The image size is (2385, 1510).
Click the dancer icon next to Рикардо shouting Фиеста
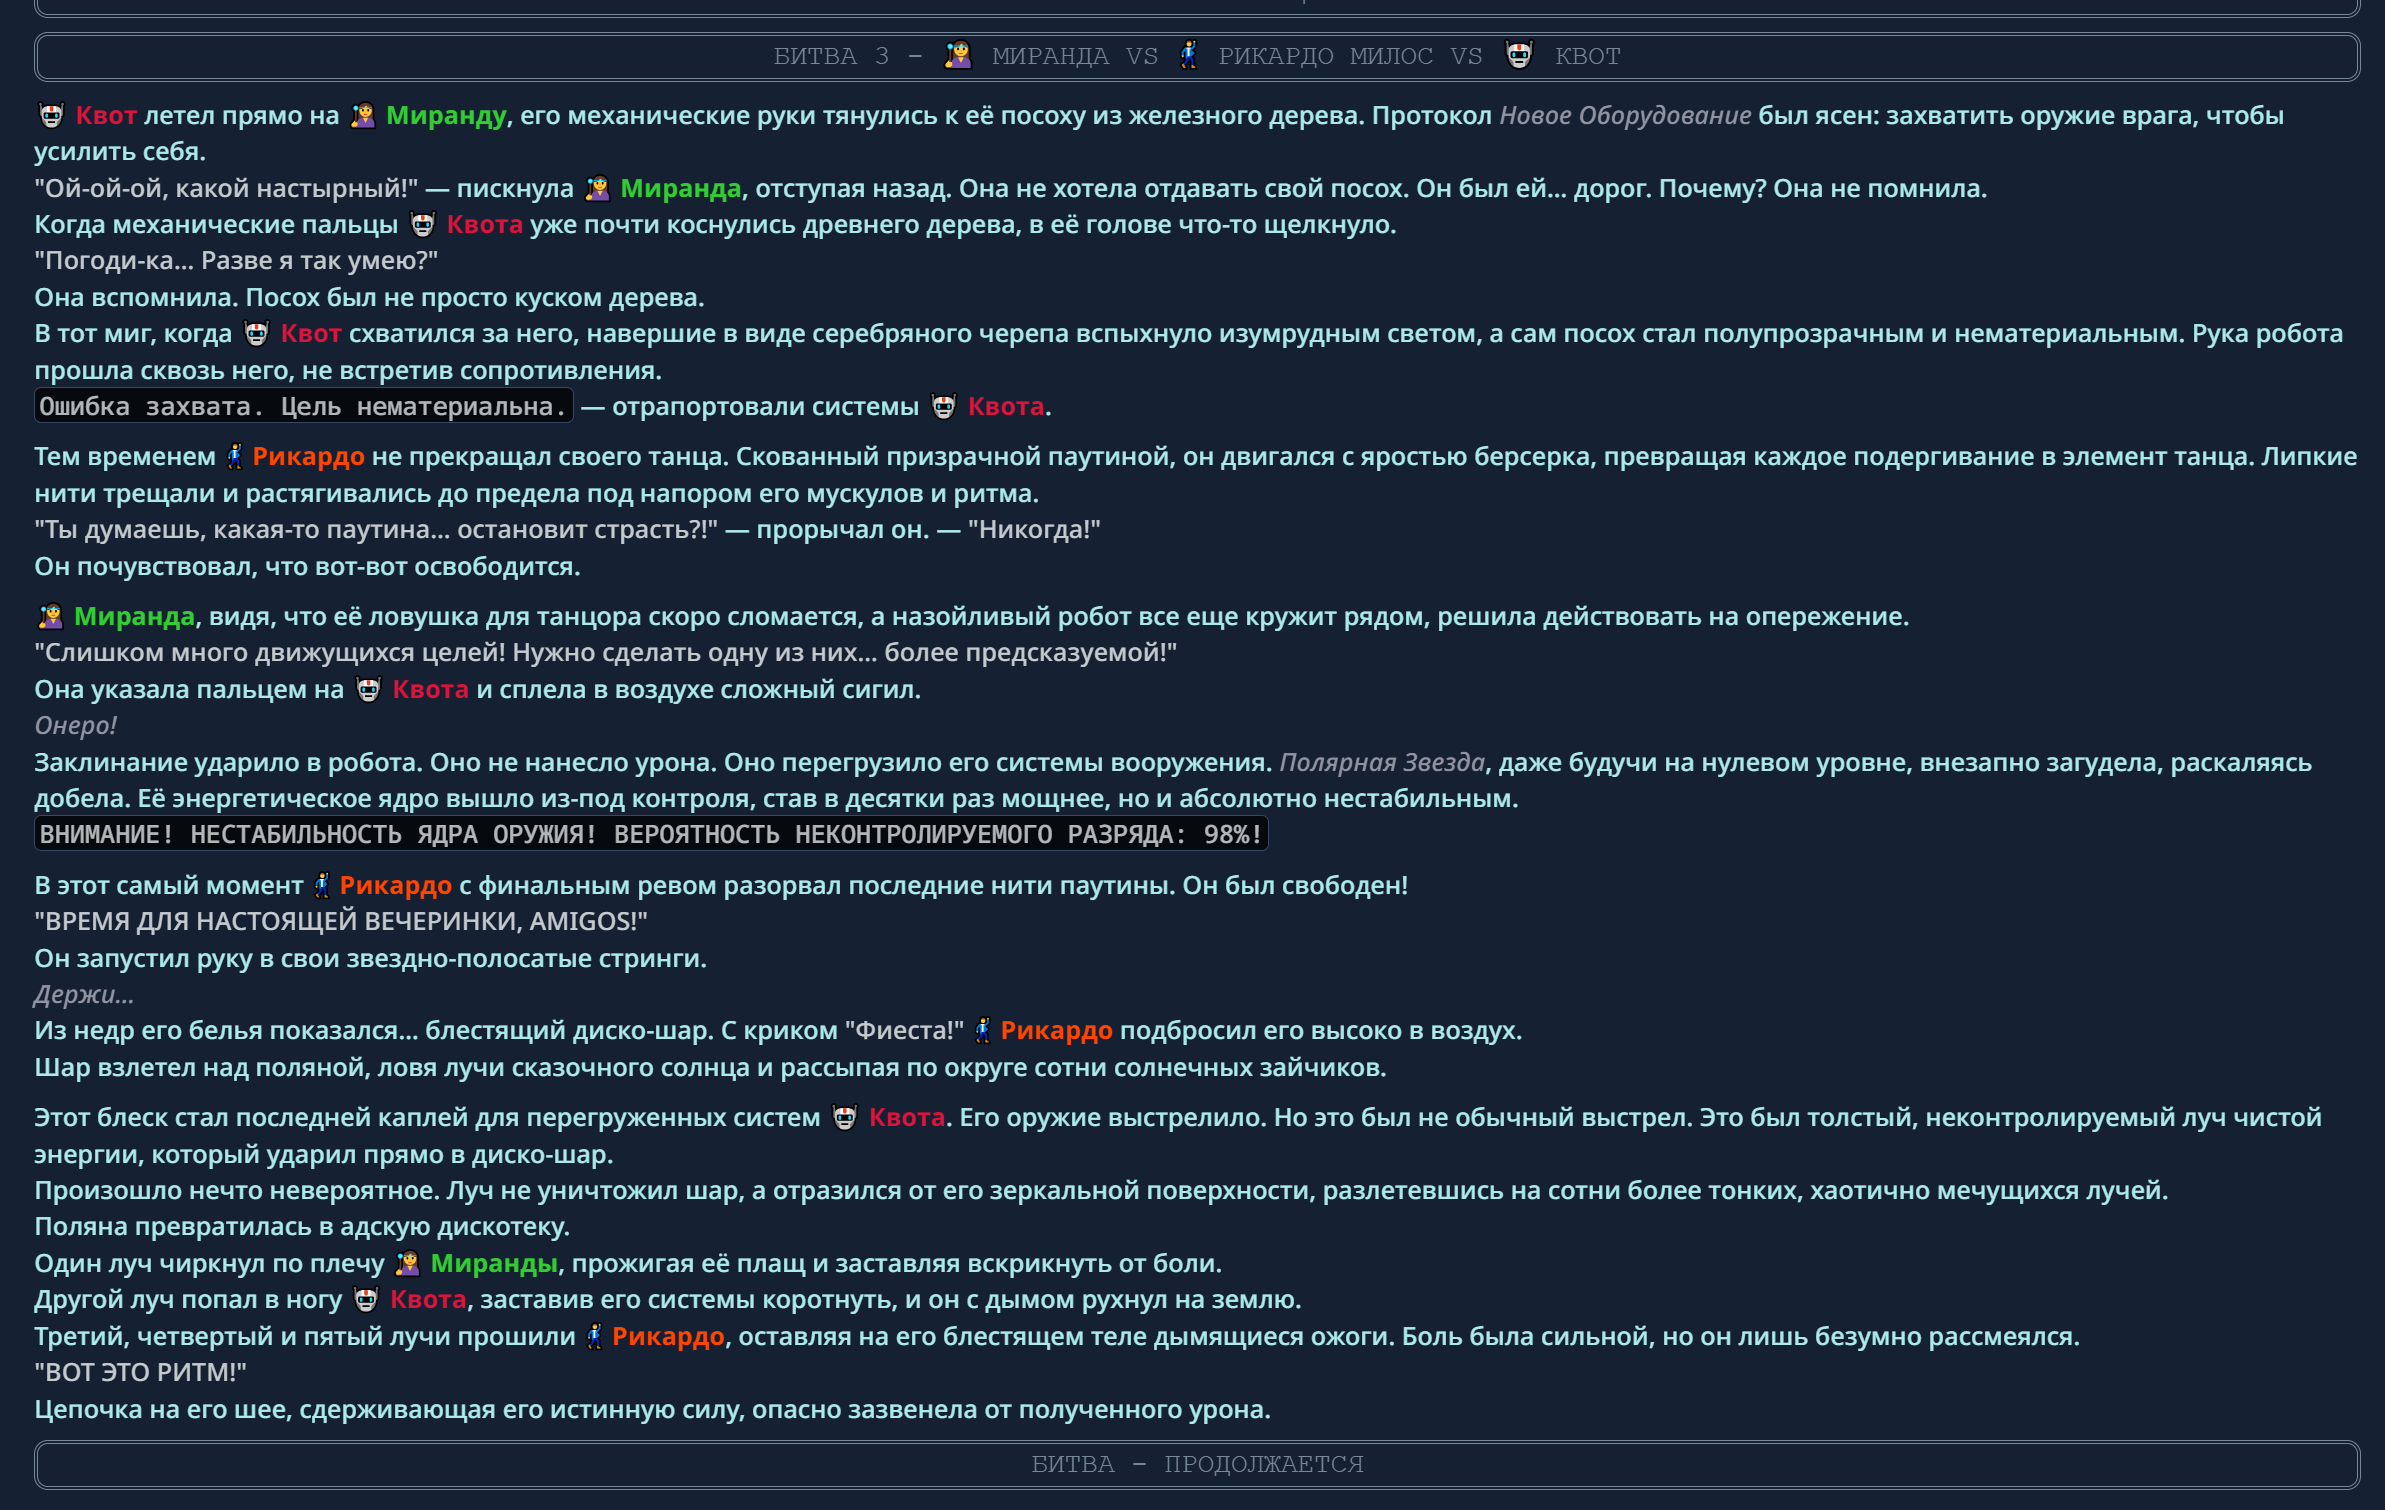[x=982, y=1029]
